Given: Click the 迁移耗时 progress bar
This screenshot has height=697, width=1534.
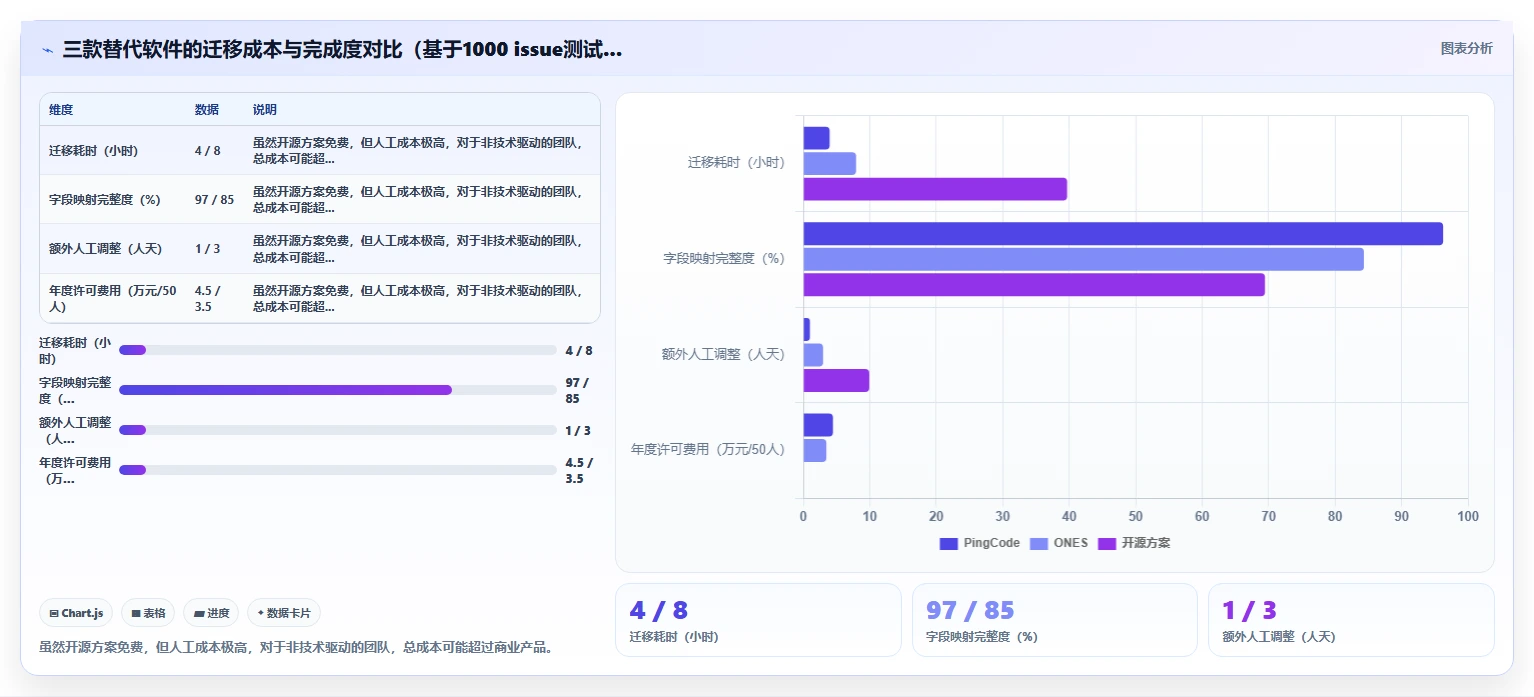Looking at the screenshot, I should [337, 350].
